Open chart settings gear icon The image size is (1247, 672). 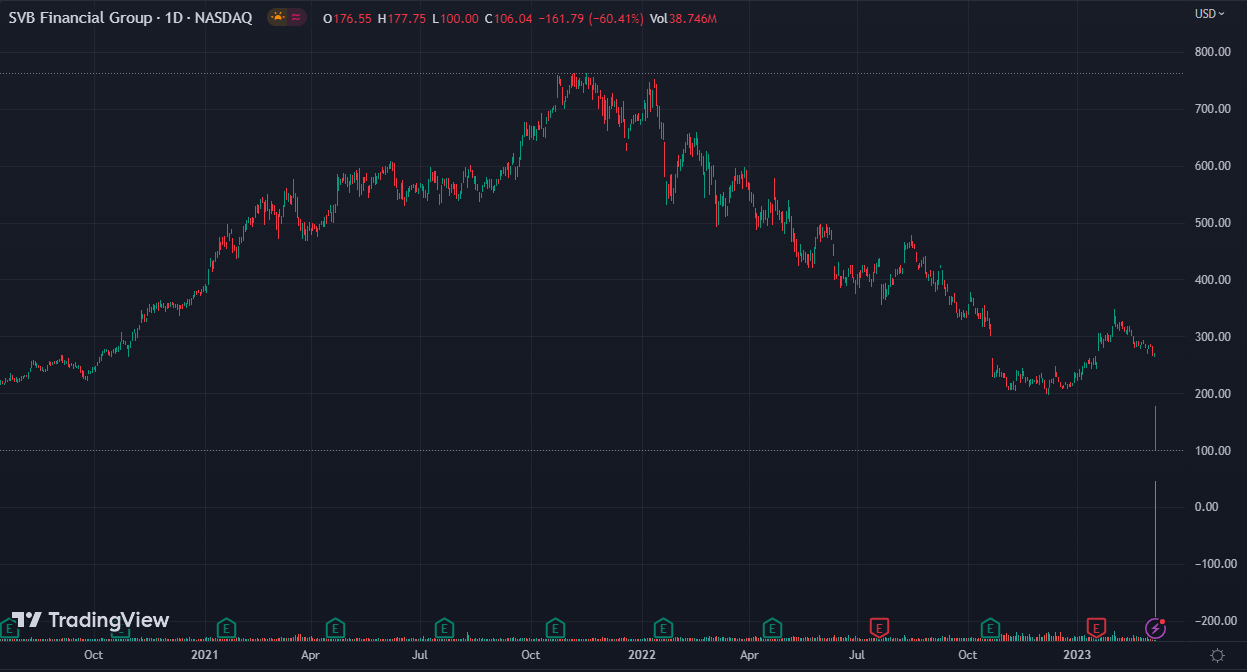[x=1217, y=656]
